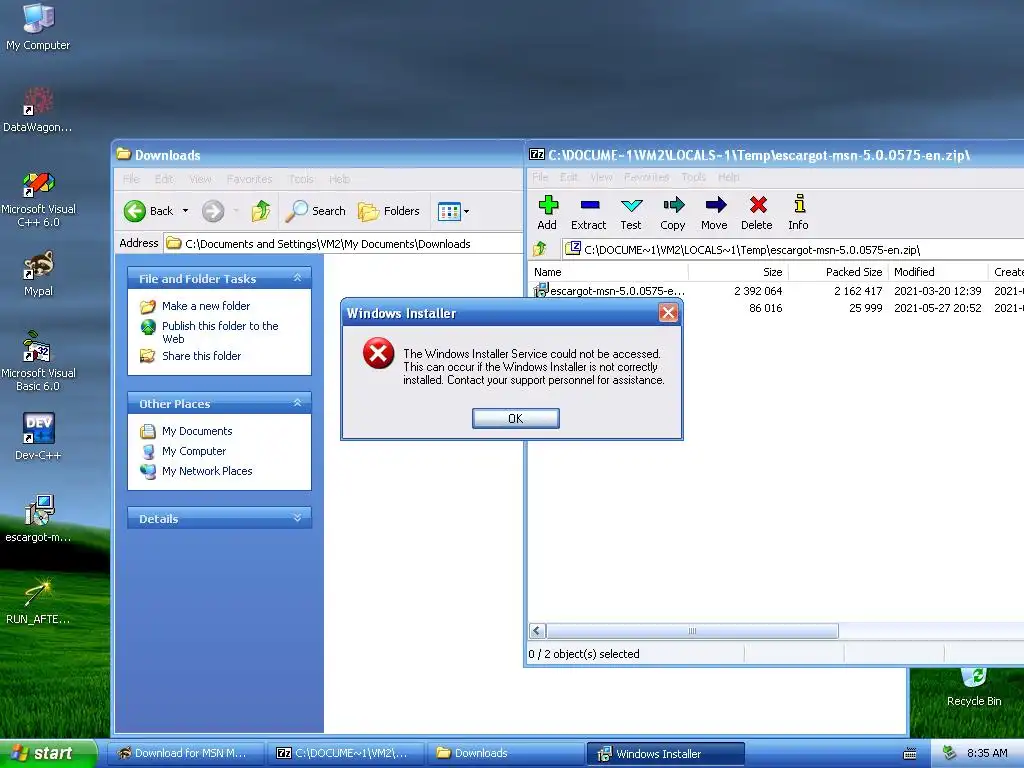Click the Extract icon in 7-Zip

point(588,213)
